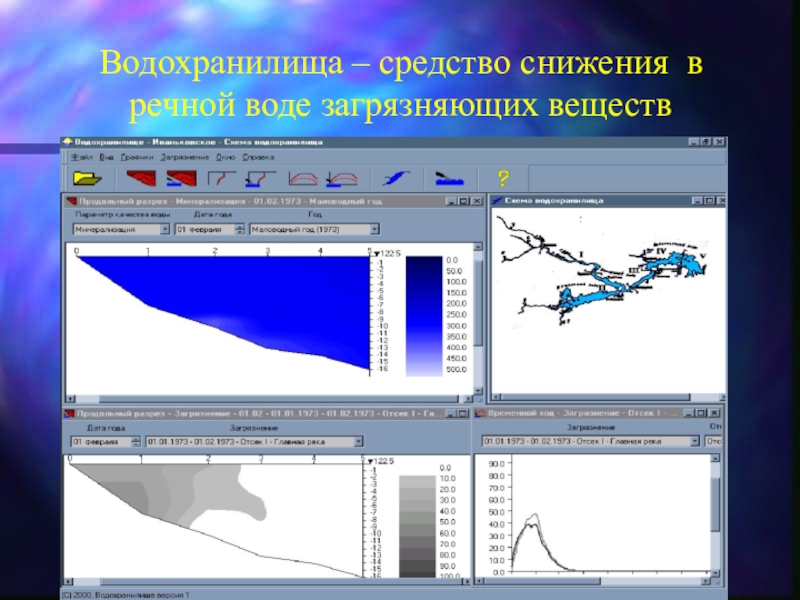This screenshot has width=800, height=600.
Task: Click the 01 февраля field in Минерализация window
Action: [x=205, y=230]
